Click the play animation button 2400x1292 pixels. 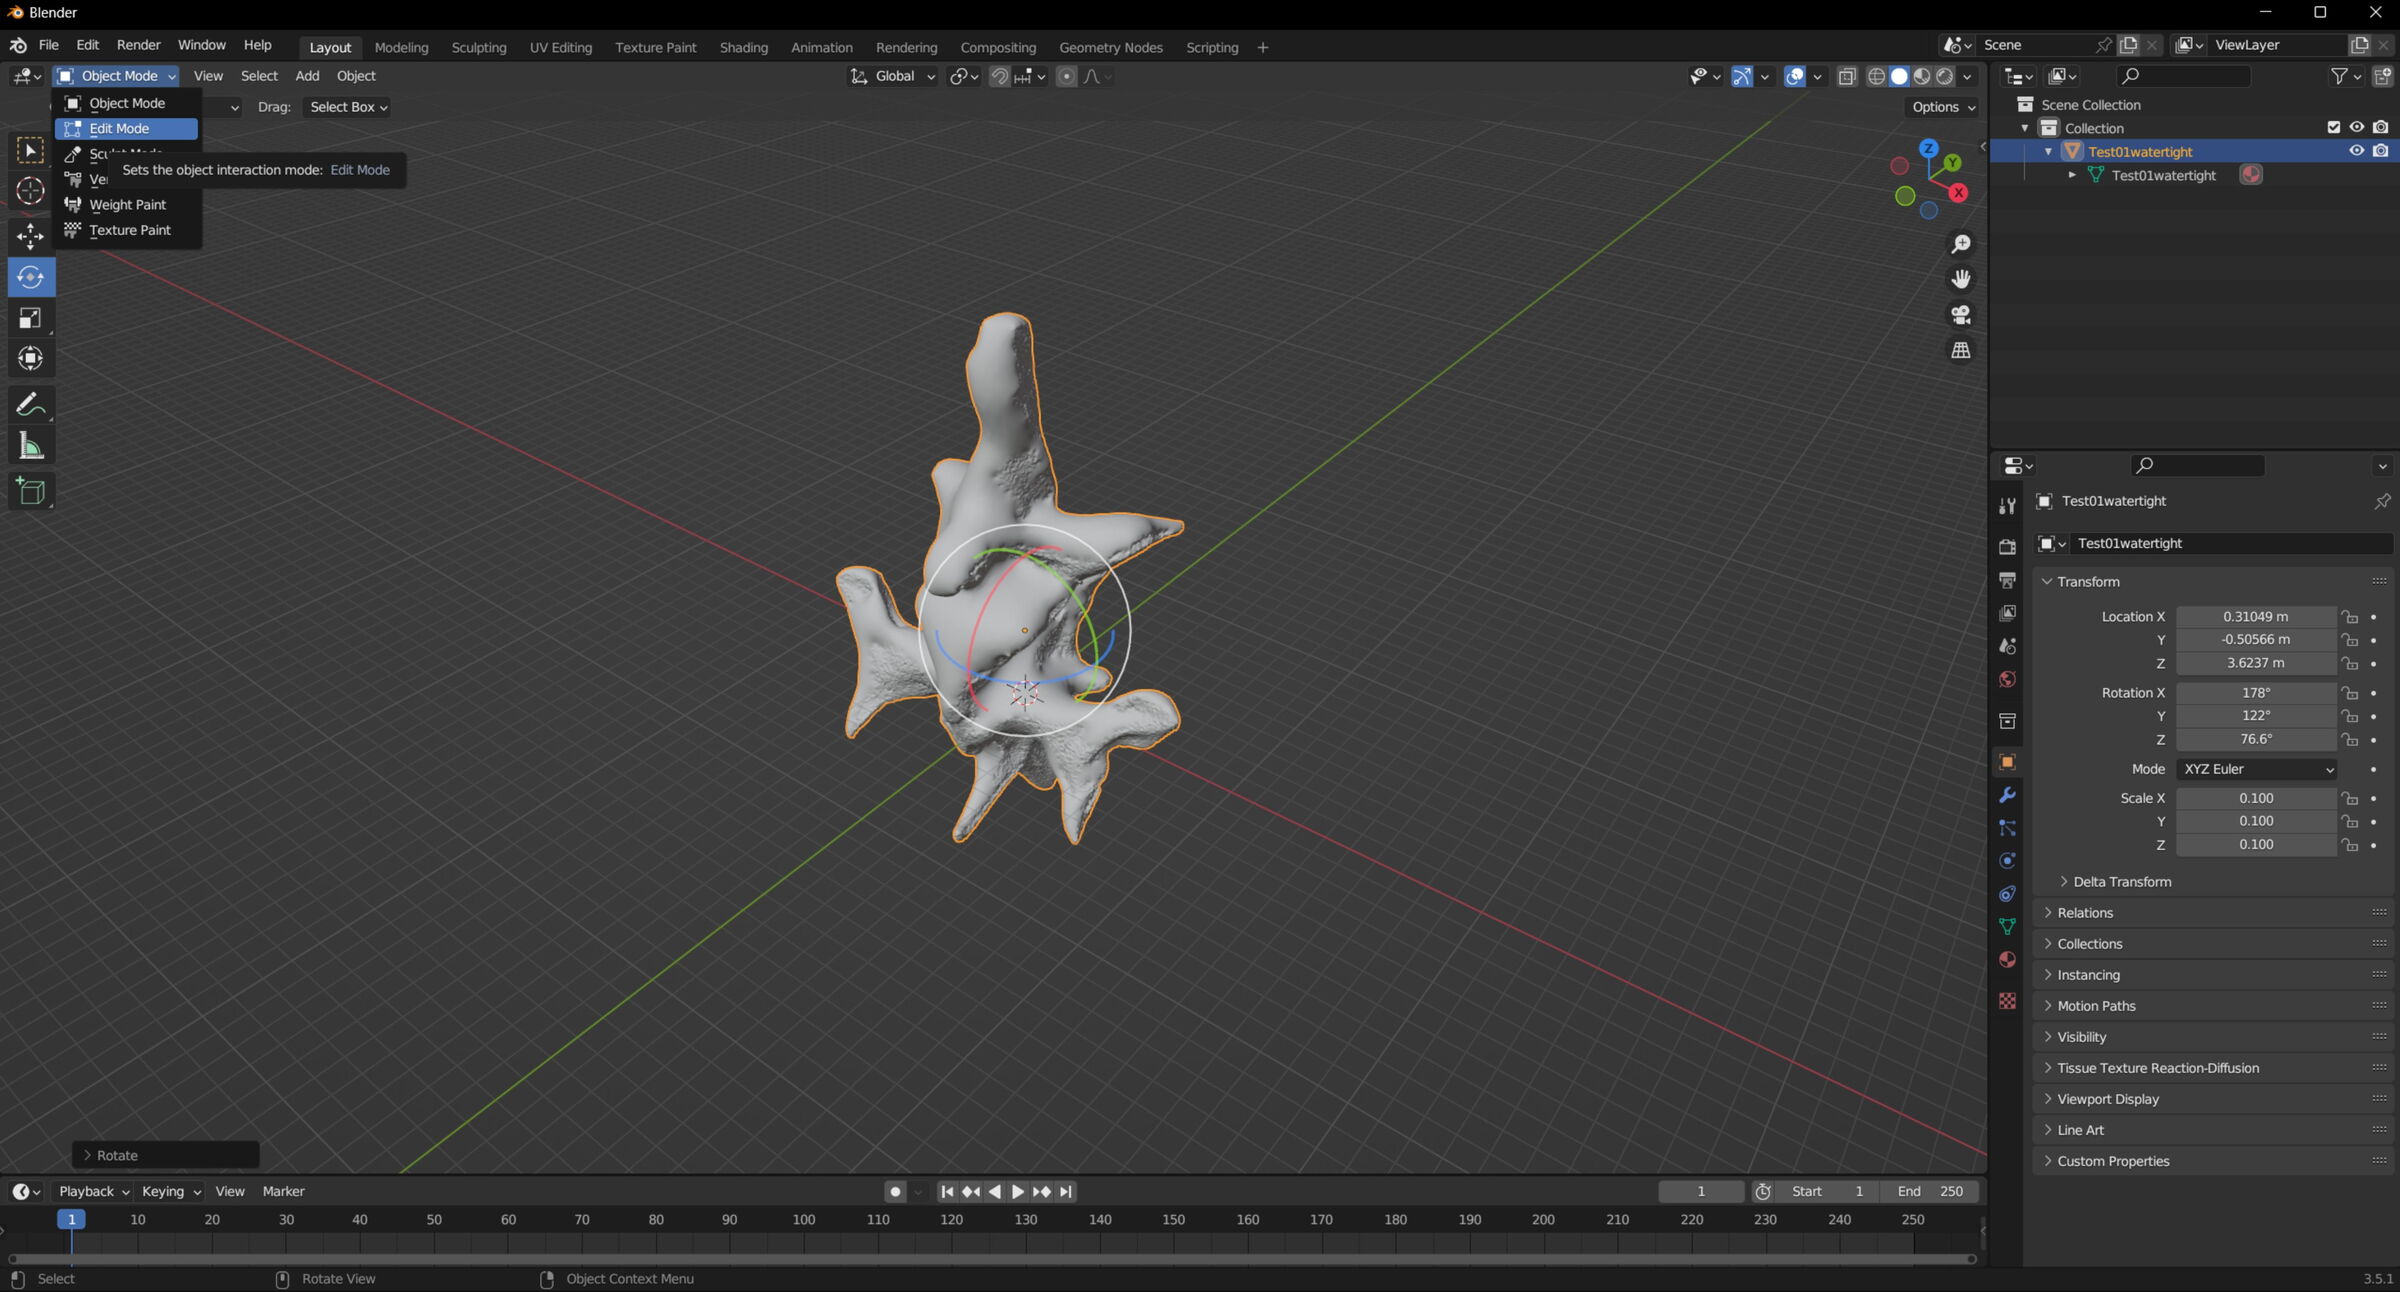(x=1018, y=1191)
